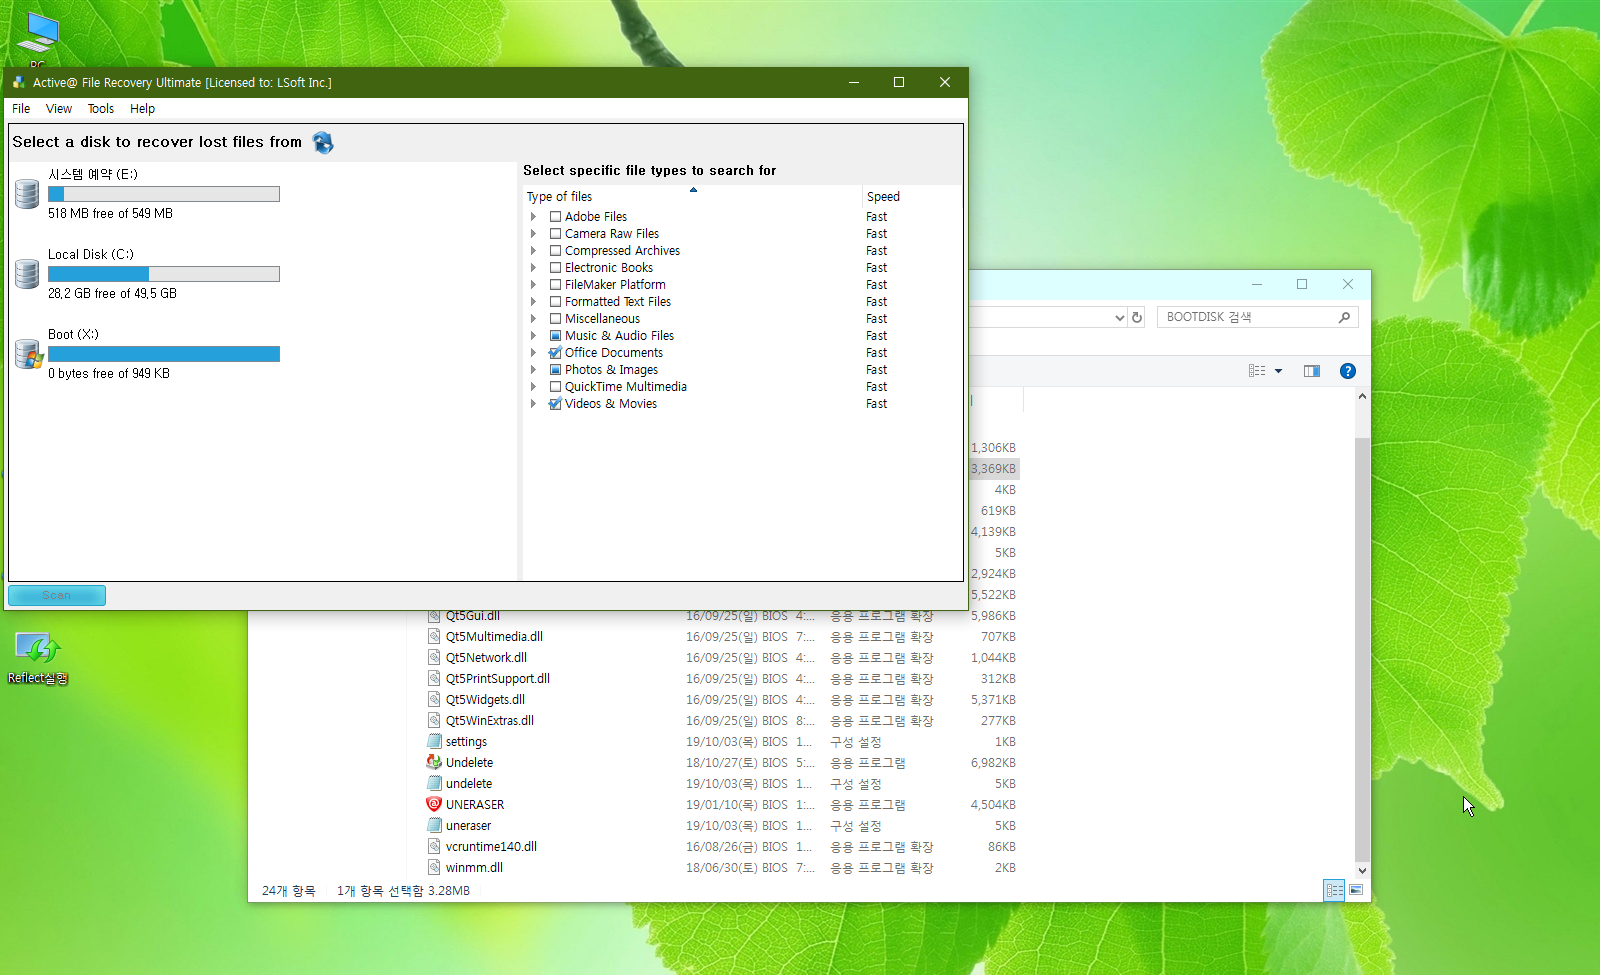Viewport: 1600px width, 975px height.
Task: Select the 시스템 예약 (E:) disk icon
Action: tap(27, 194)
